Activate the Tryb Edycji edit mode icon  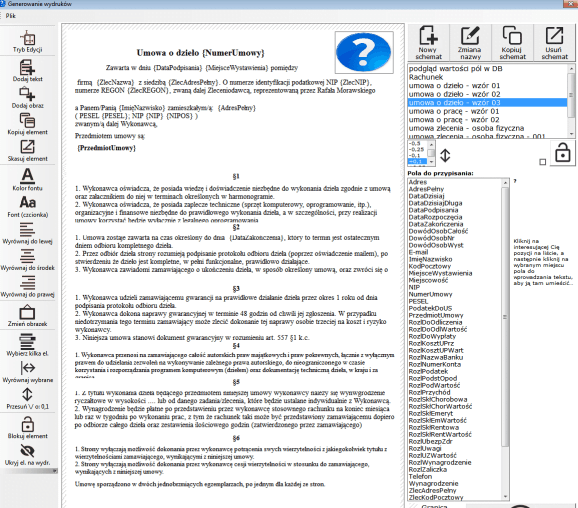point(28,41)
